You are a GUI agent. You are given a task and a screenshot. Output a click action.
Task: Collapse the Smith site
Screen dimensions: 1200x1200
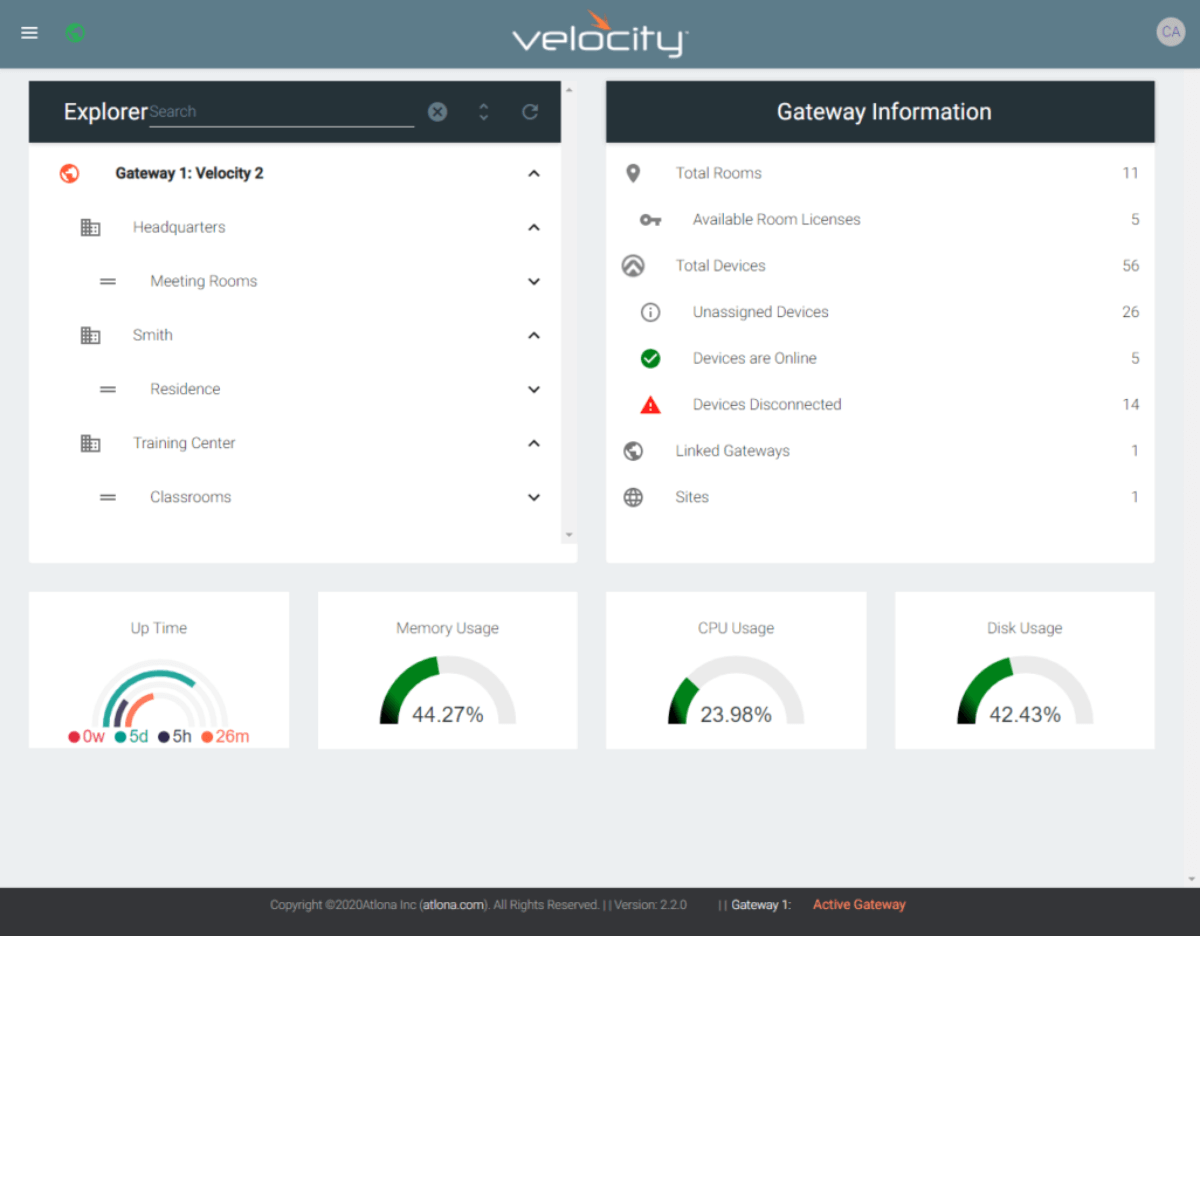pyautogui.click(x=534, y=336)
